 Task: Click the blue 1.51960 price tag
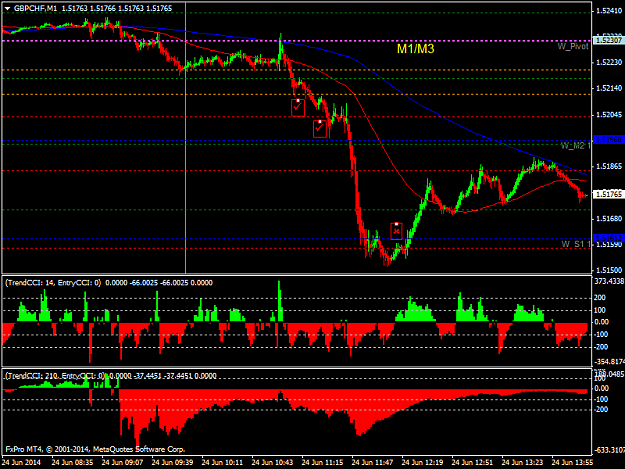tap(608, 140)
